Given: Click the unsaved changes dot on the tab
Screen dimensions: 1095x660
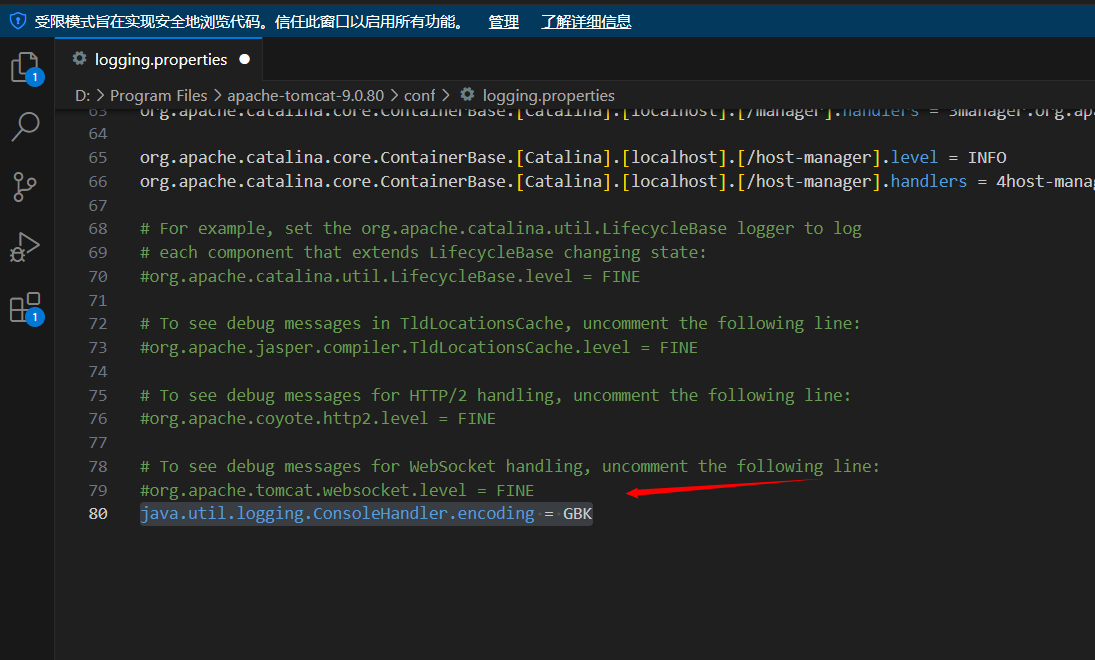Looking at the screenshot, I should (243, 59).
